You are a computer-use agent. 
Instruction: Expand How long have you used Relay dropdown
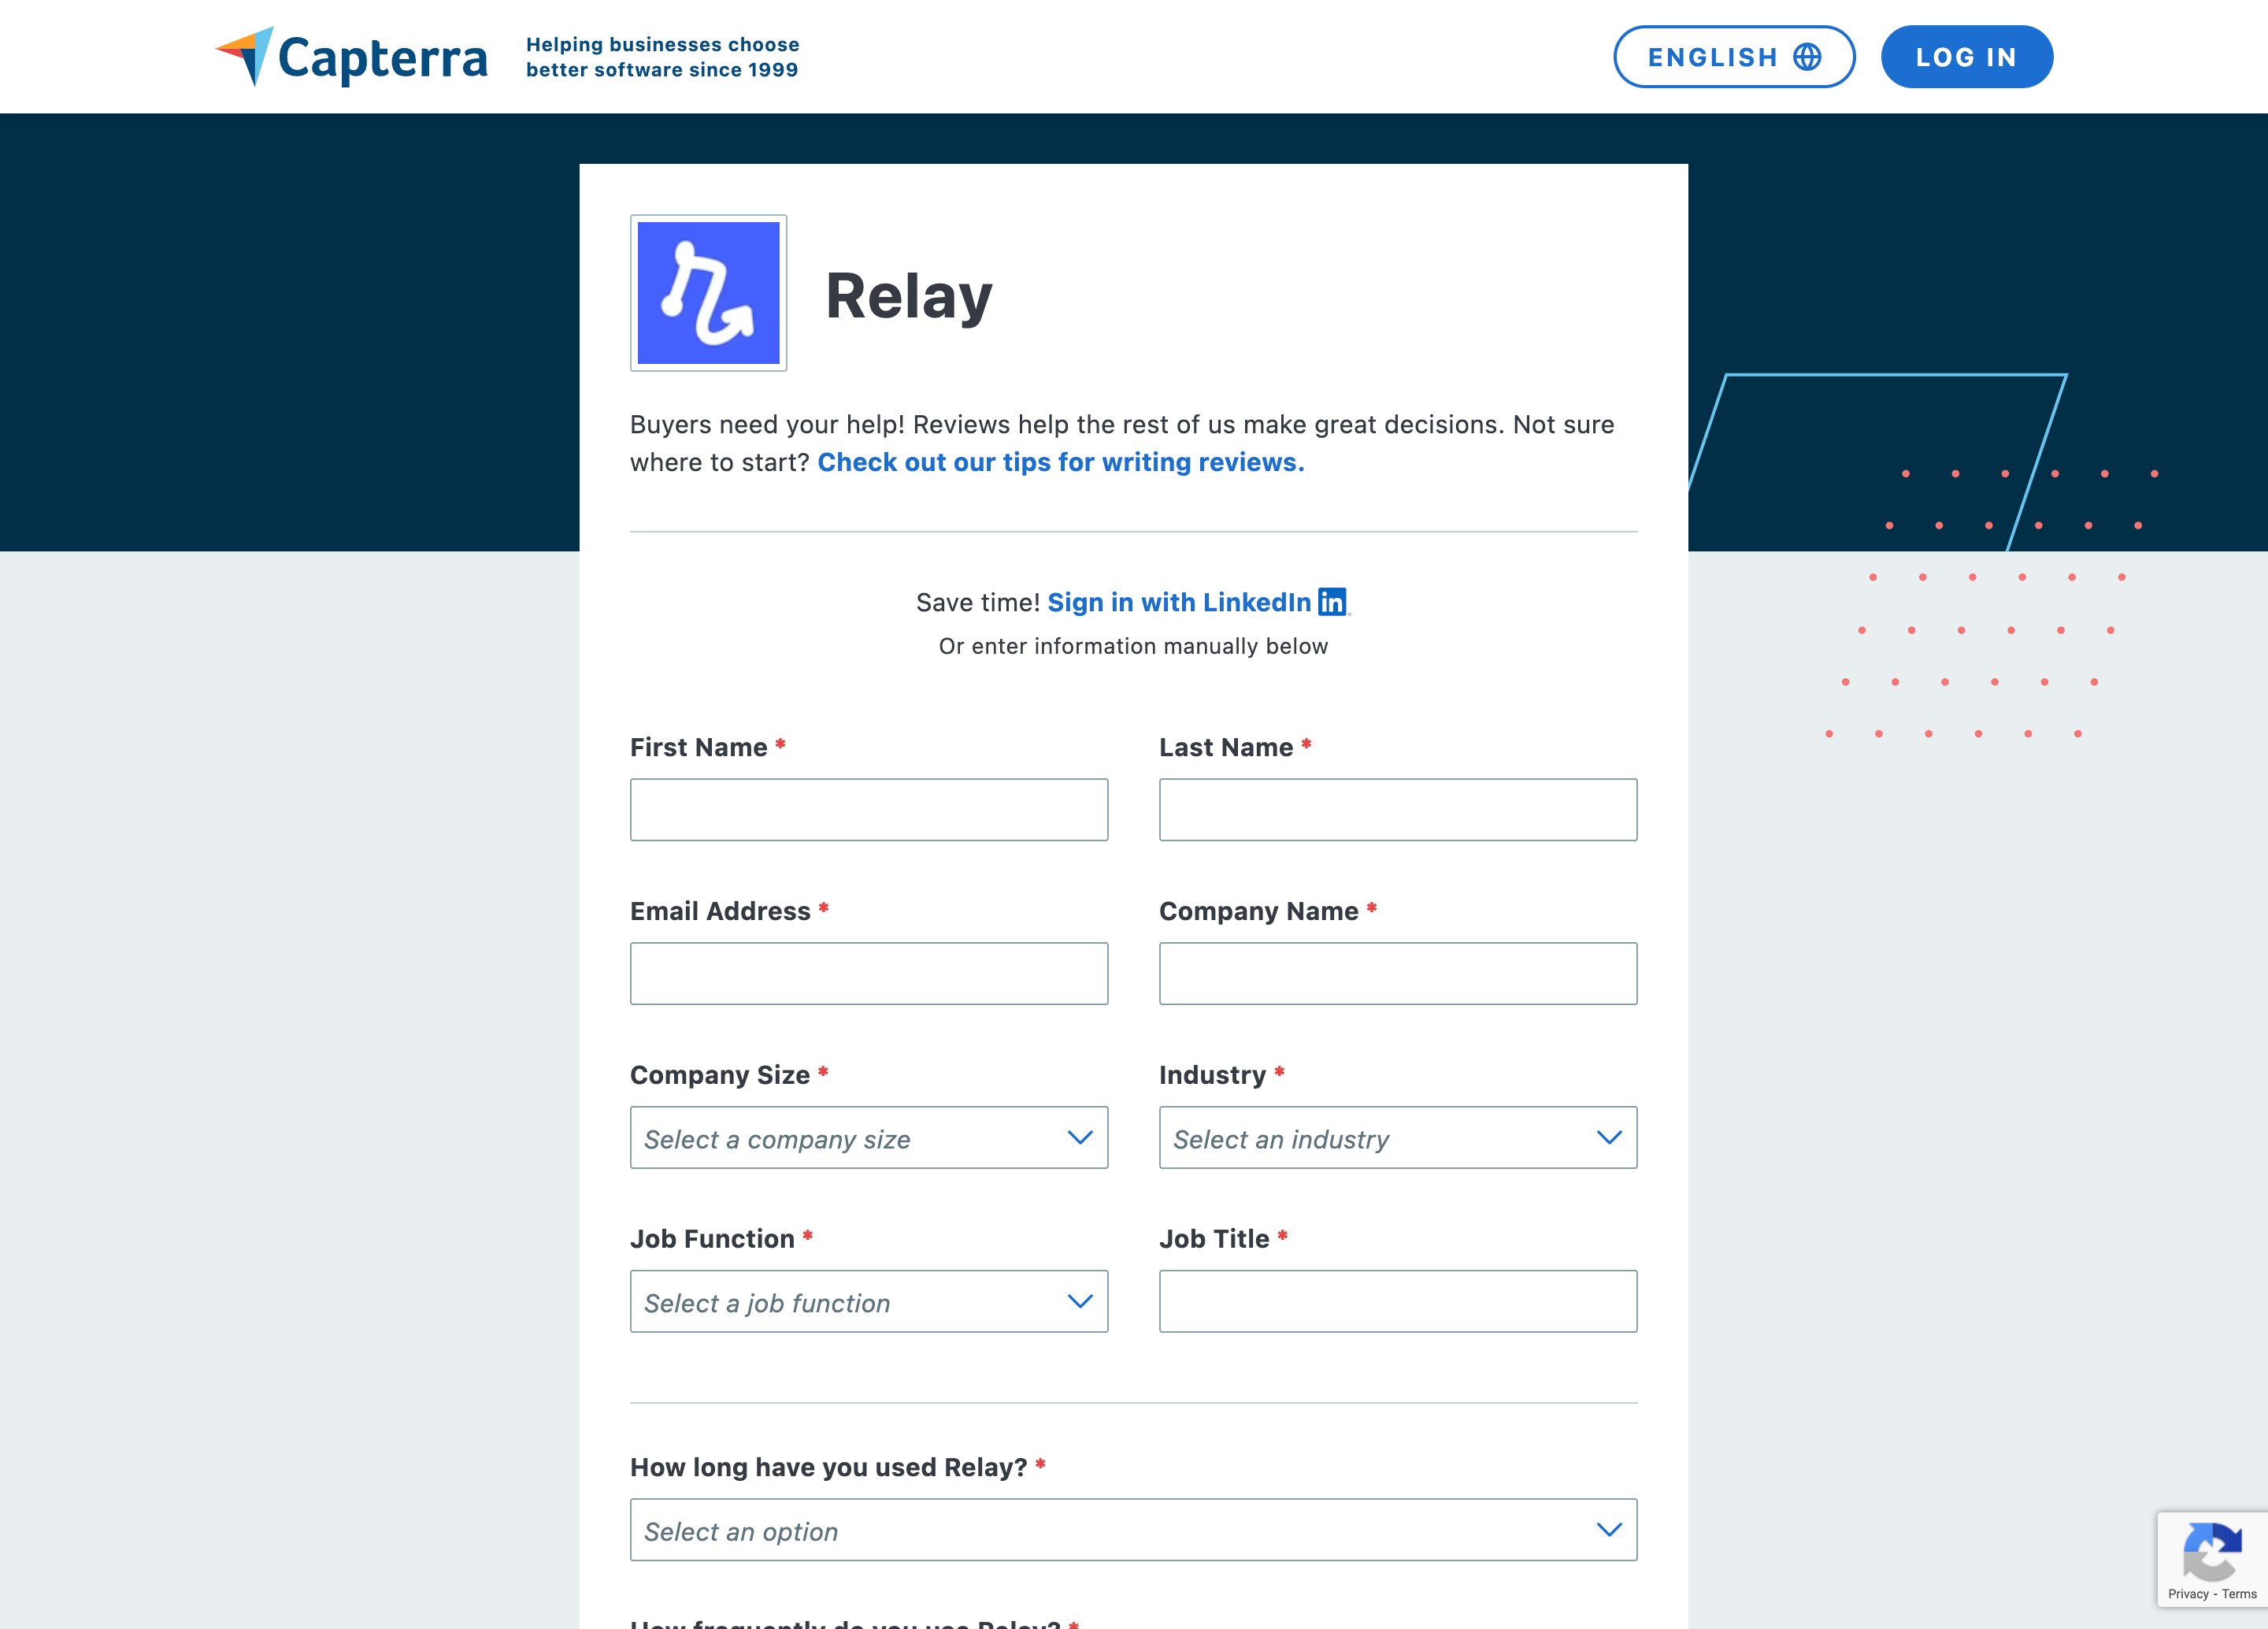pos(1134,1530)
